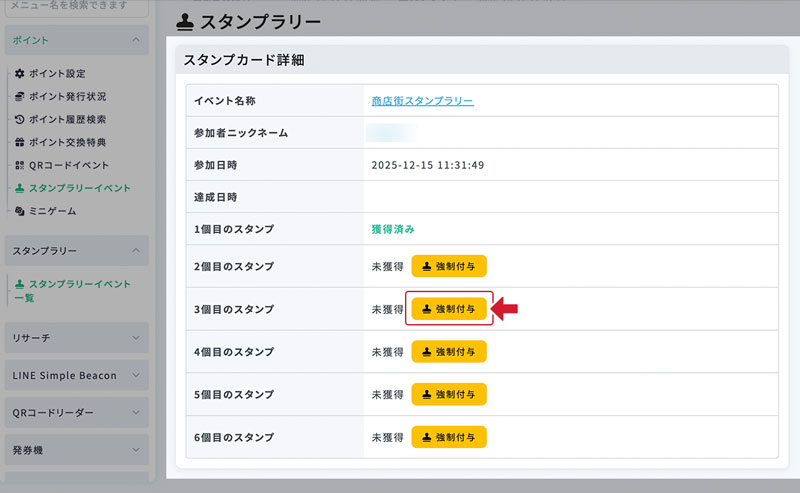Click the stamp icon beside スタンプラリーイベント一覧
The width and height of the screenshot is (800, 493).
[20, 285]
